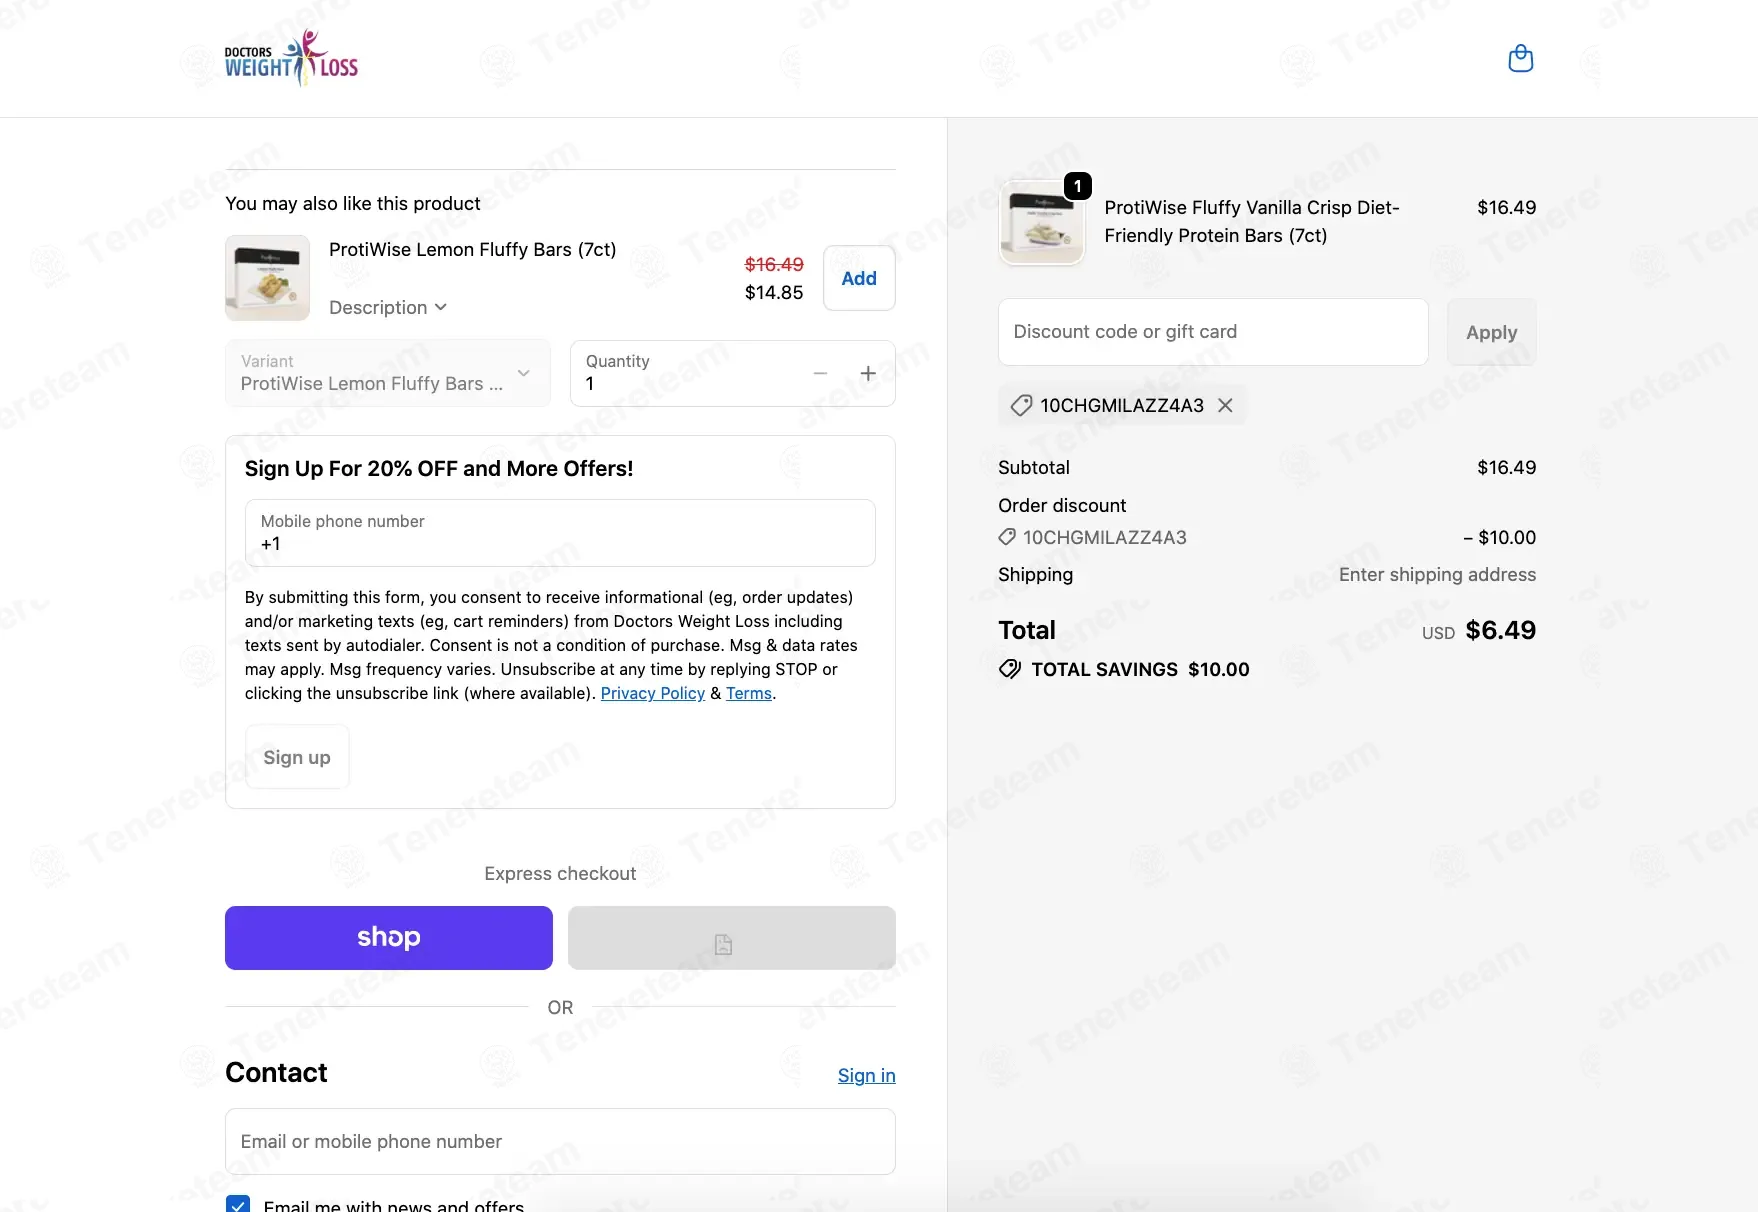Click the Total Savings tag icon

[x=1010, y=669]
